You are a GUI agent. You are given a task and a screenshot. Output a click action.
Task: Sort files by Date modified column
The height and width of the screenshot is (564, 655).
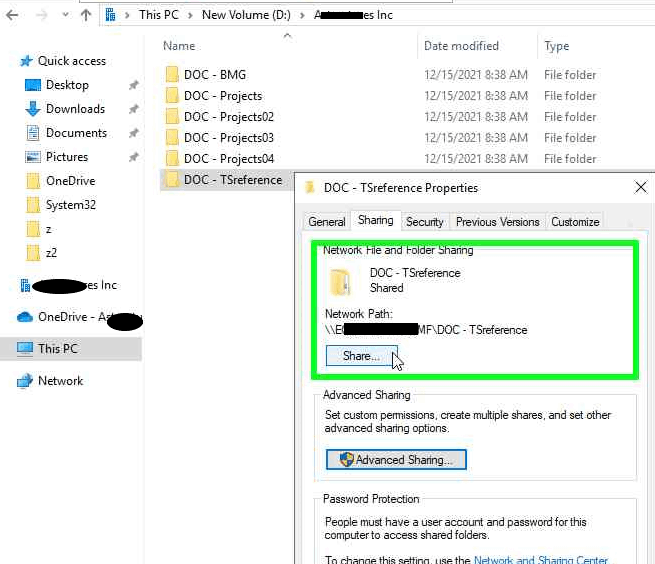461,46
